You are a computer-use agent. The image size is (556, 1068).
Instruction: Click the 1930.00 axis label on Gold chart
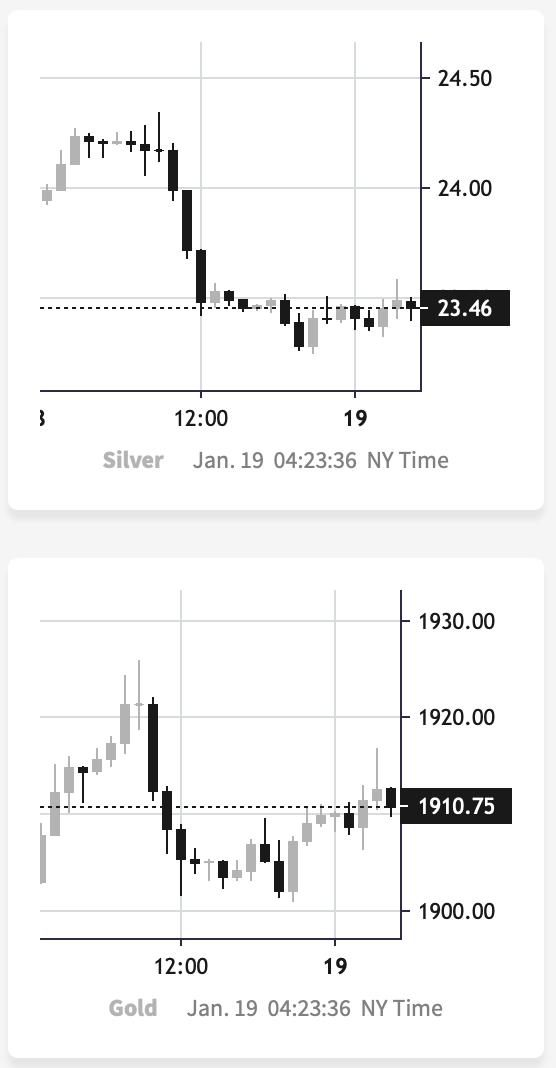point(457,621)
